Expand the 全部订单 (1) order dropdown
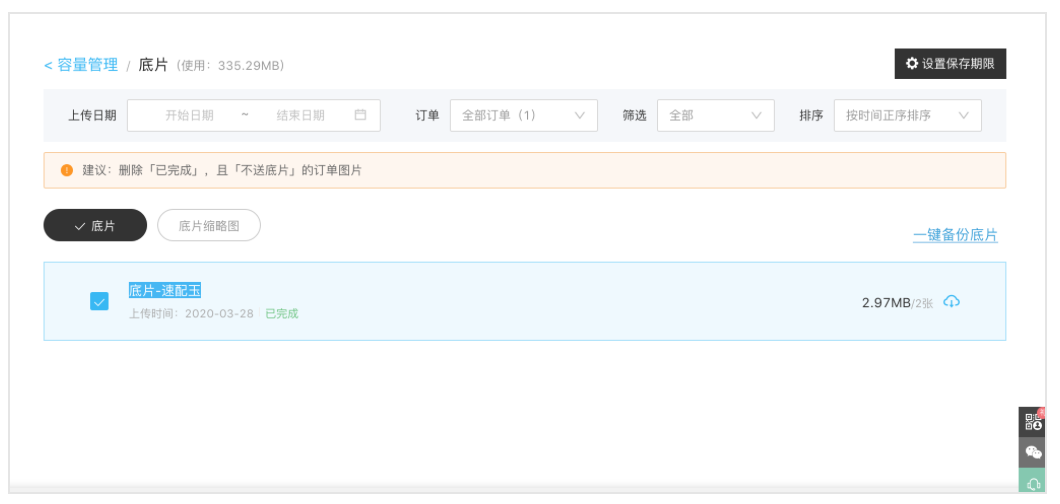The height and width of the screenshot is (504, 1060). click(x=523, y=115)
